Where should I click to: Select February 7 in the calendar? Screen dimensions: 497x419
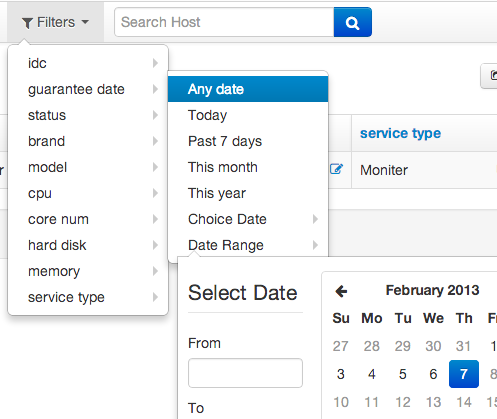pyautogui.click(x=464, y=374)
